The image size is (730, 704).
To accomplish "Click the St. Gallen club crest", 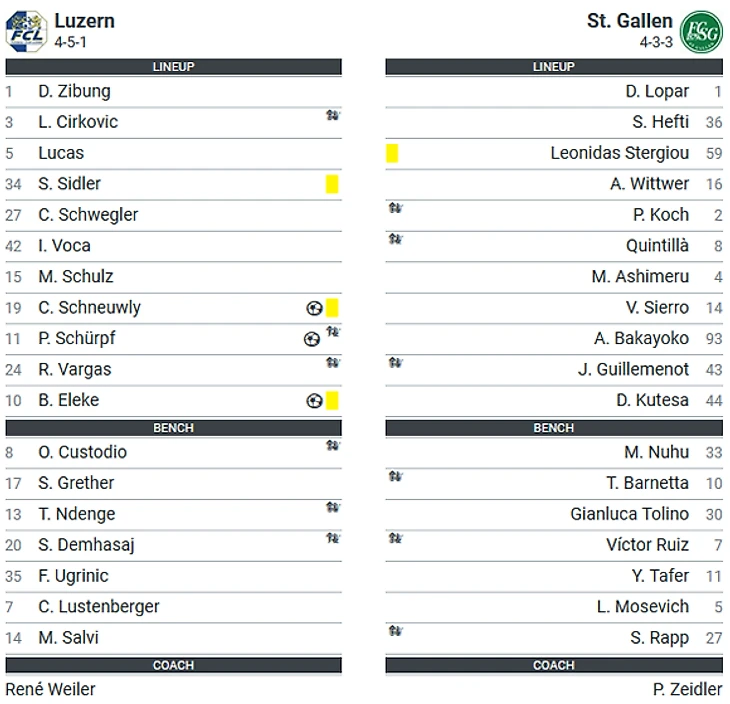I will [701, 31].
